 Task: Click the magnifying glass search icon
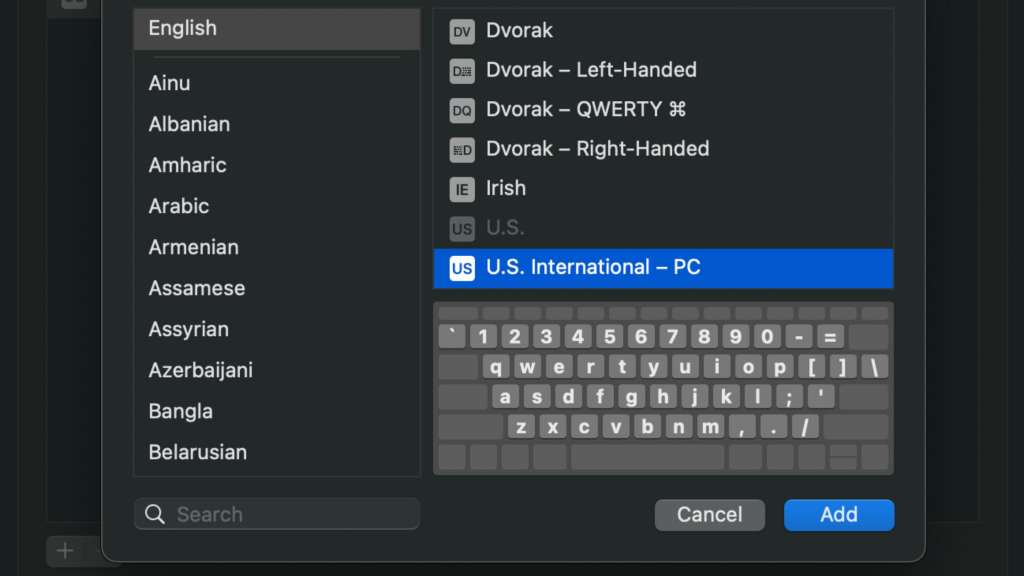[x=155, y=513]
